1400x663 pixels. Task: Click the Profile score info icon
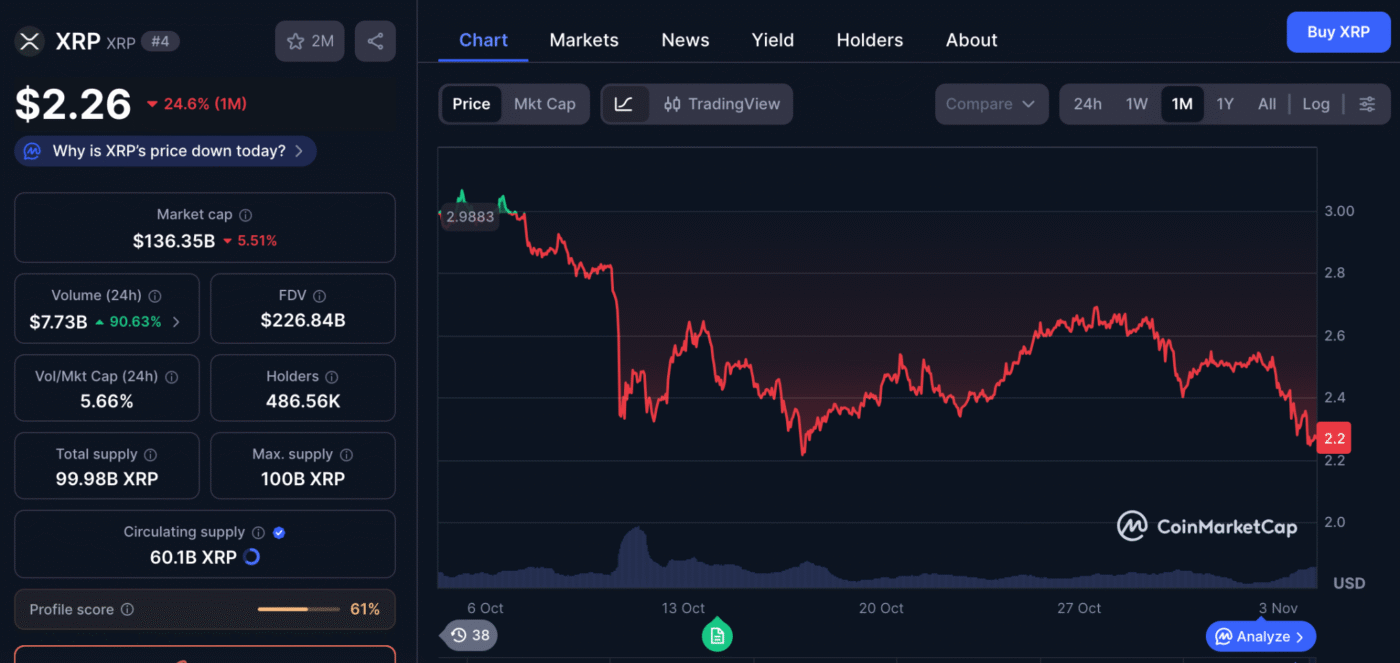(x=127, y=609)
